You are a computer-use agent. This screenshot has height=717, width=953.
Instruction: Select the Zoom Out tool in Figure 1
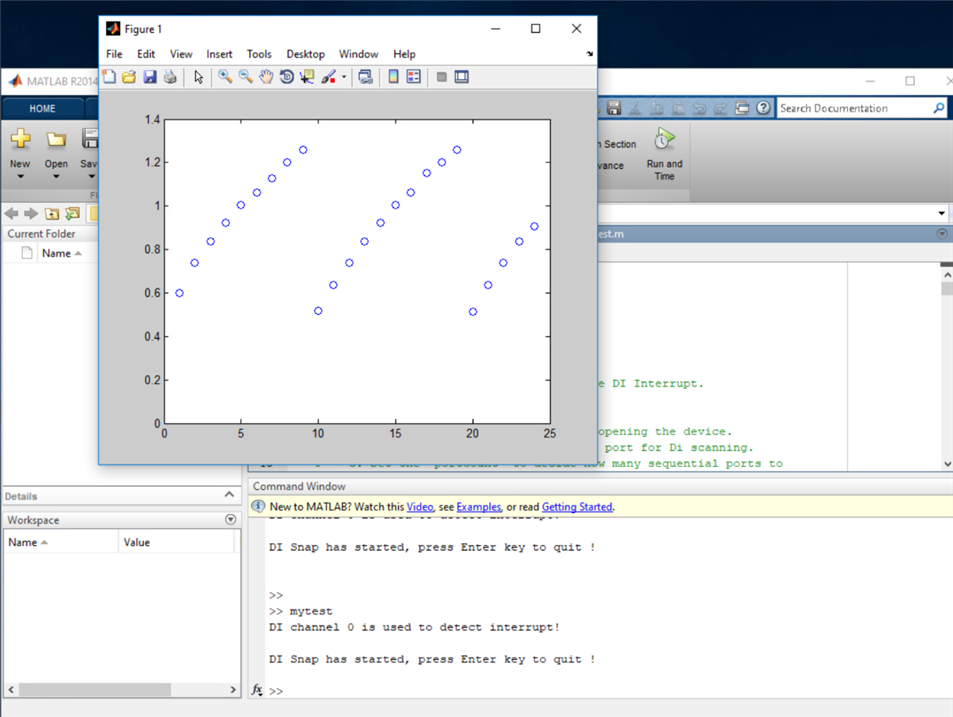(x=246, y=77)
